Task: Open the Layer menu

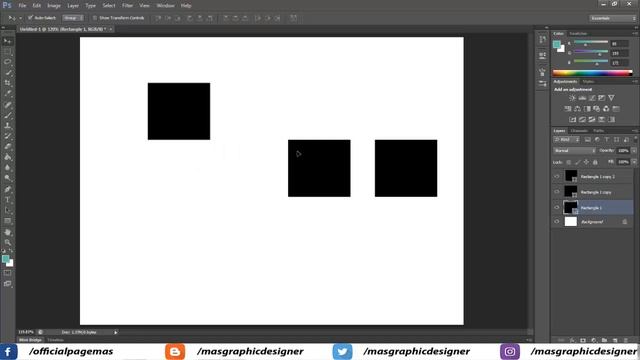Action: click(73, 6)
